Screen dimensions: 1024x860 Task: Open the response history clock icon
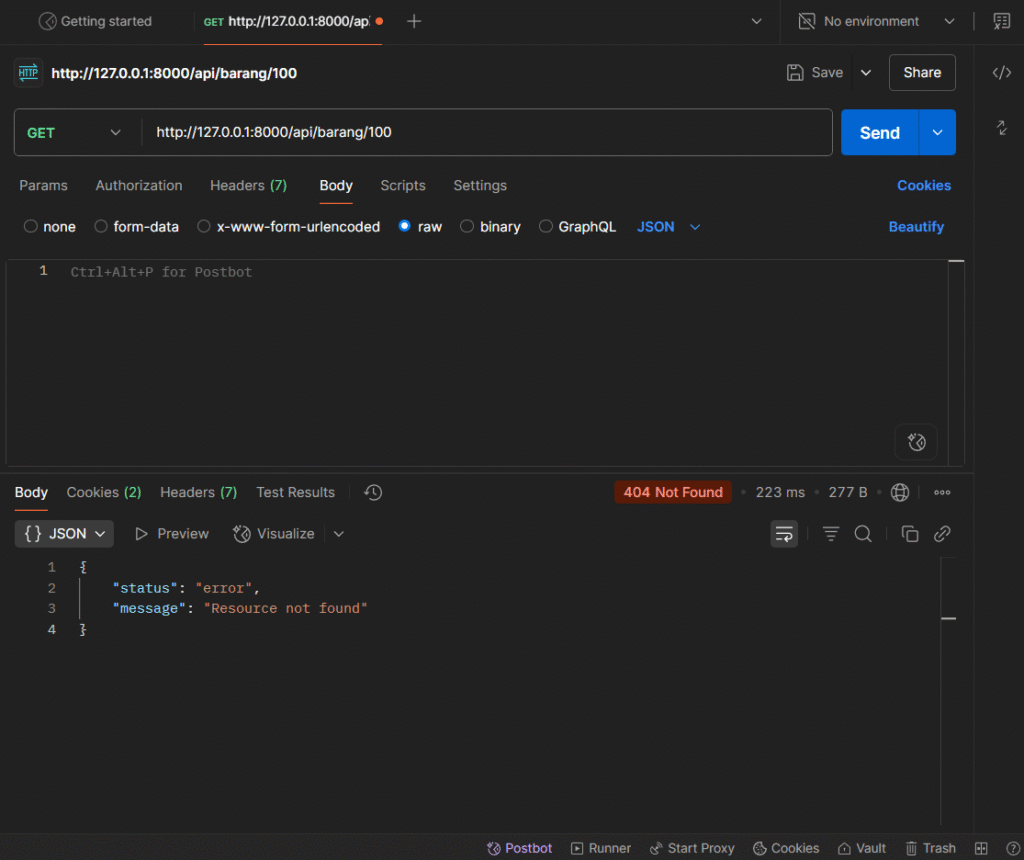[x=373, y=492]
